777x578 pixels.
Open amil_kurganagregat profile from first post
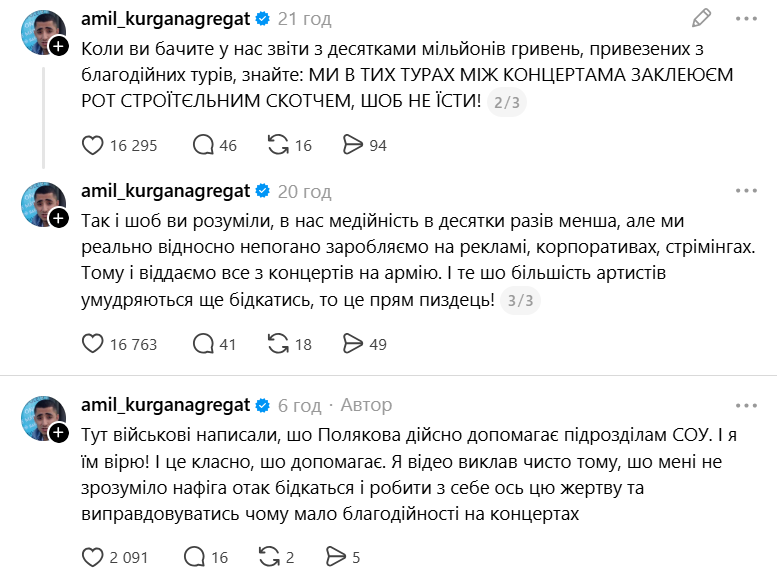tap(166, 19)
